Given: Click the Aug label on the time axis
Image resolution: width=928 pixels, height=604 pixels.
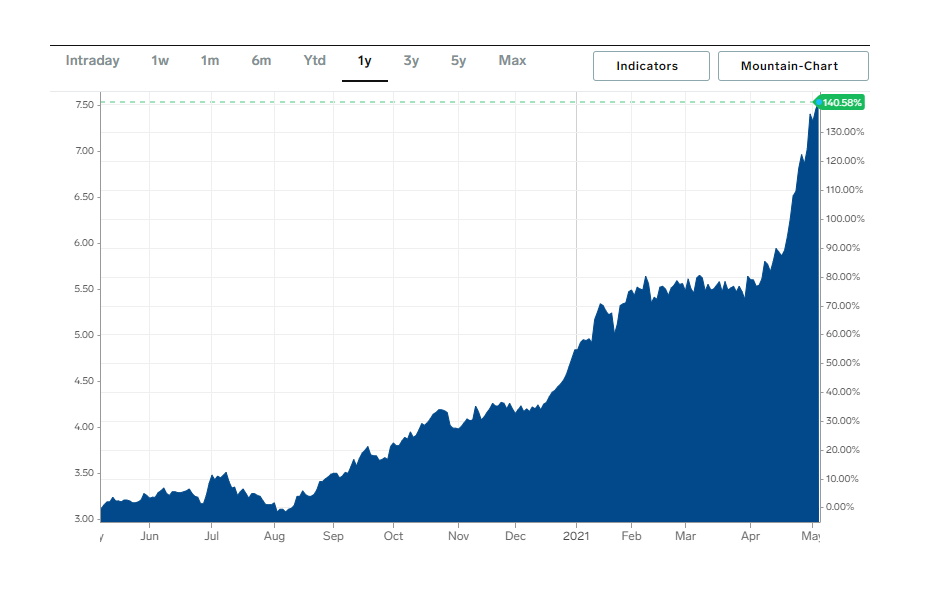Looking at the screenshot, I should pos(274,536).
